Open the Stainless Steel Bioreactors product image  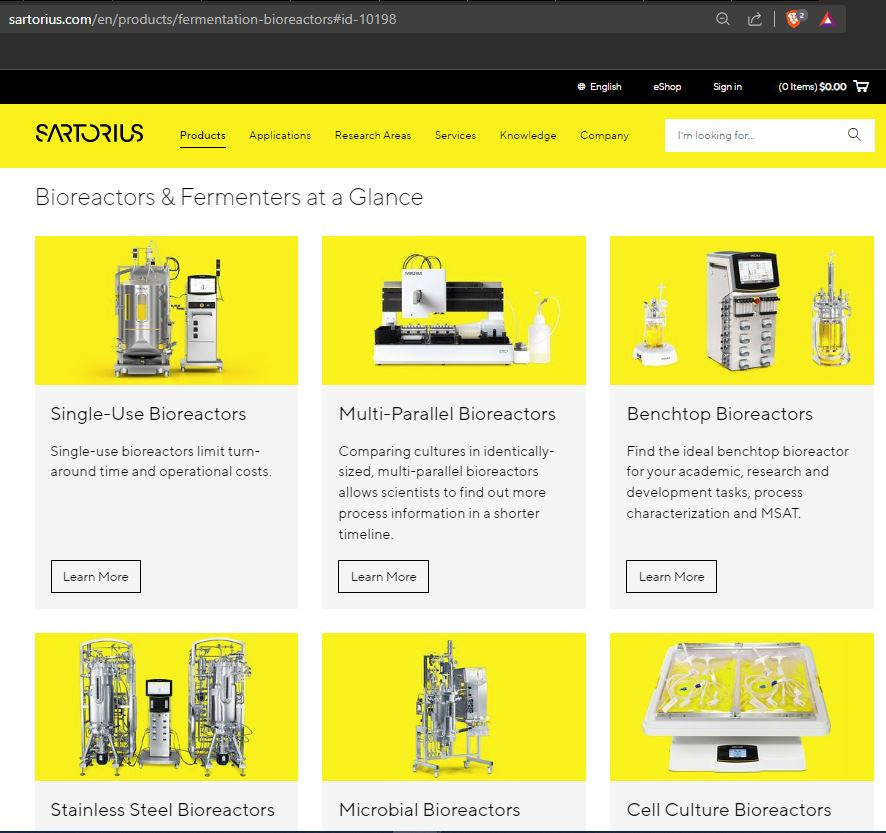[166, 707]
